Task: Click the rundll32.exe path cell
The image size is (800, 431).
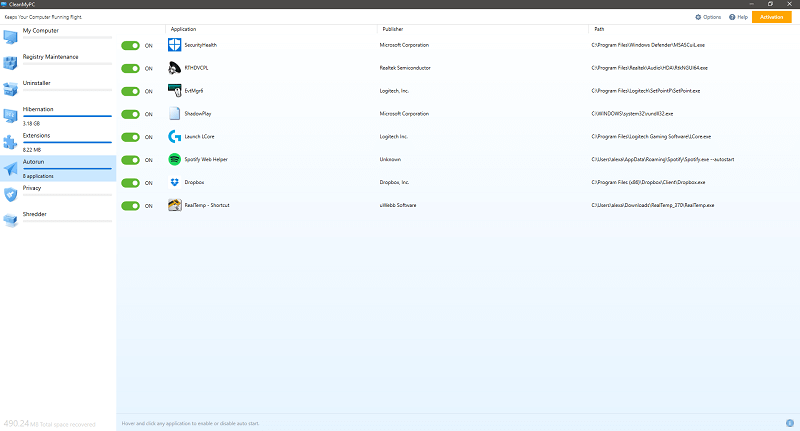Action: (x=632, y=114)
